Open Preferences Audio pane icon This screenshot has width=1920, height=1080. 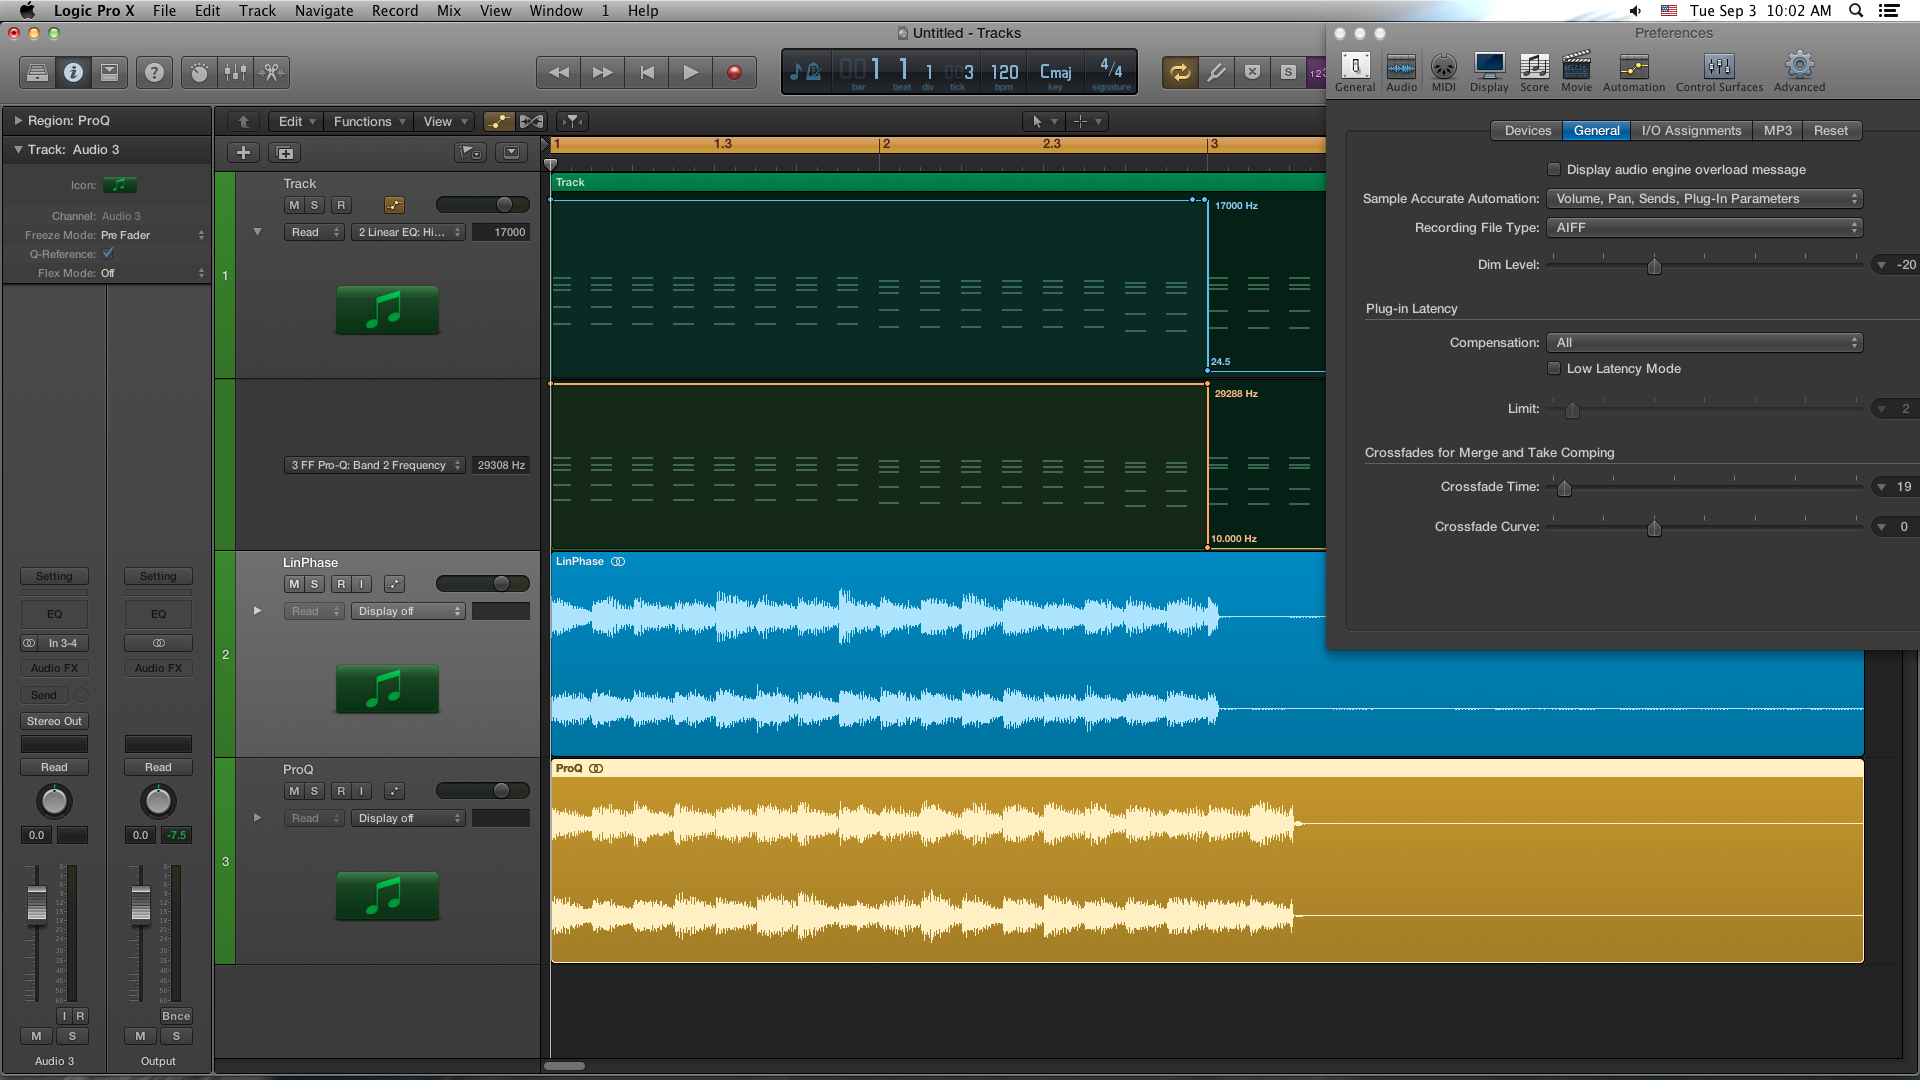point(1401,72)
